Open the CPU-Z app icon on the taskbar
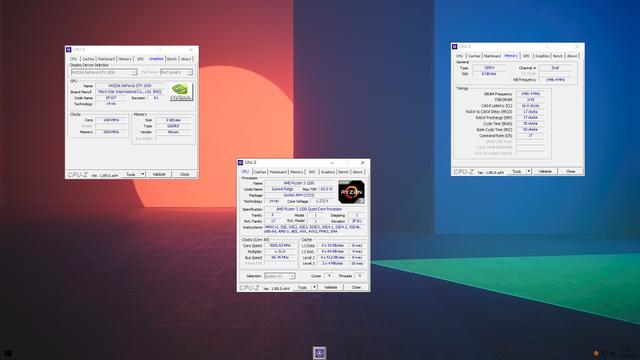The width and height of the screenshot is (640, 360). [x=320, y=353]
